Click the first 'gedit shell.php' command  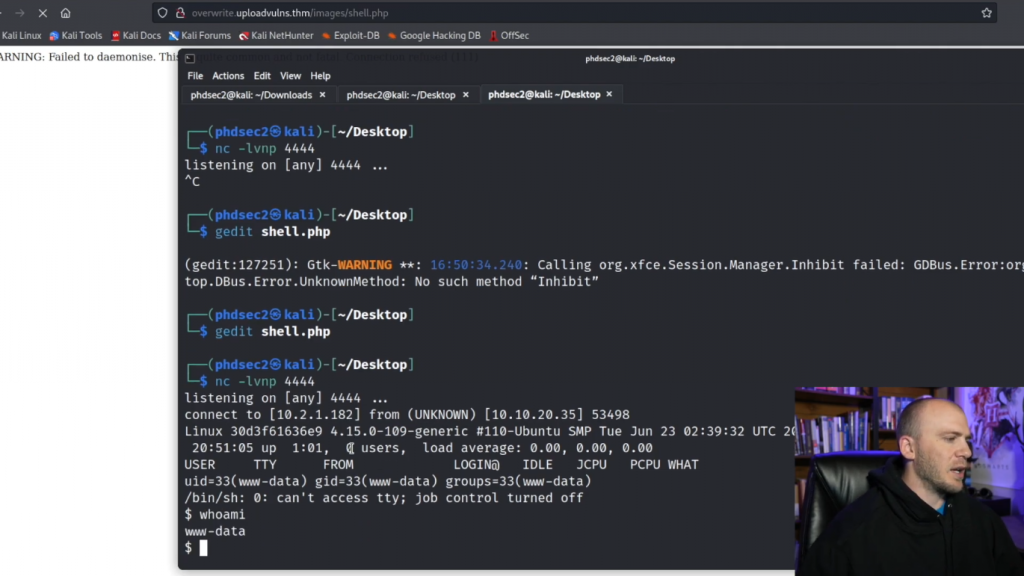(273, 232)
